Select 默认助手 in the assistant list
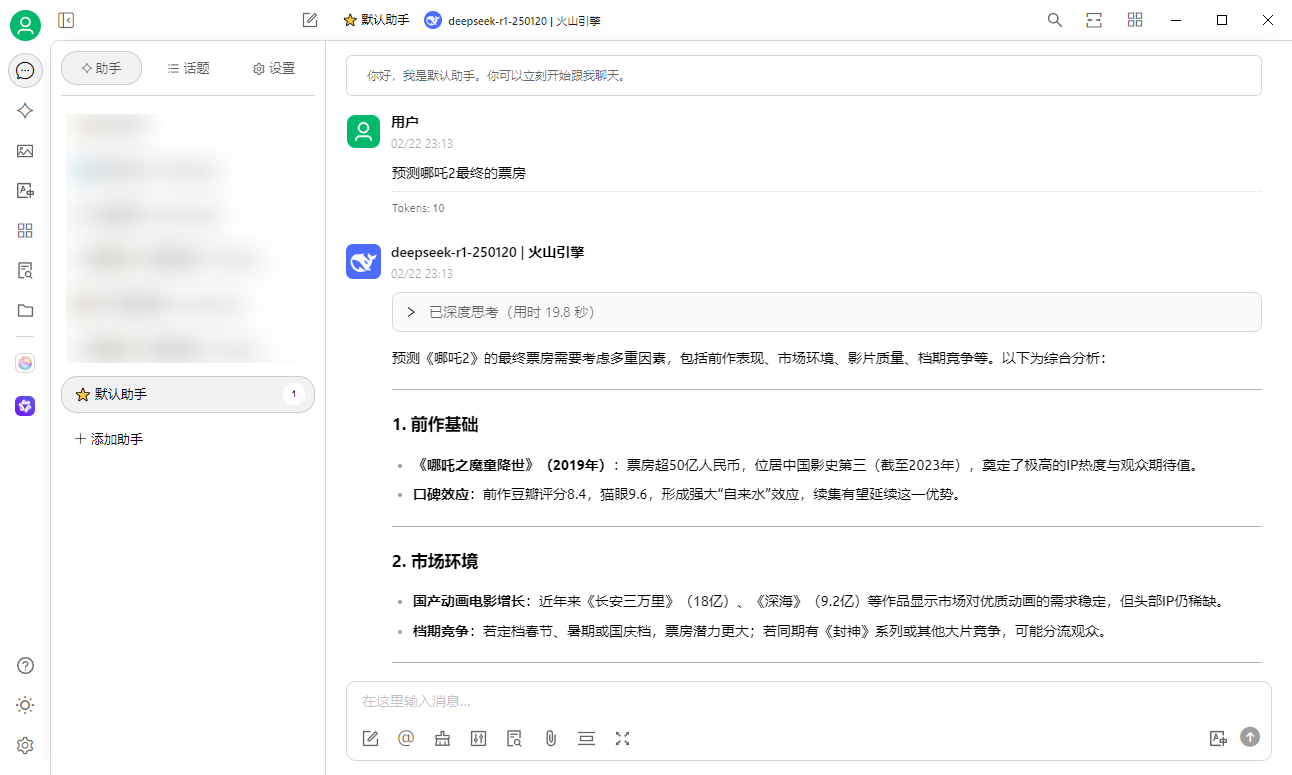1292x775 pixels. [188, 394]
